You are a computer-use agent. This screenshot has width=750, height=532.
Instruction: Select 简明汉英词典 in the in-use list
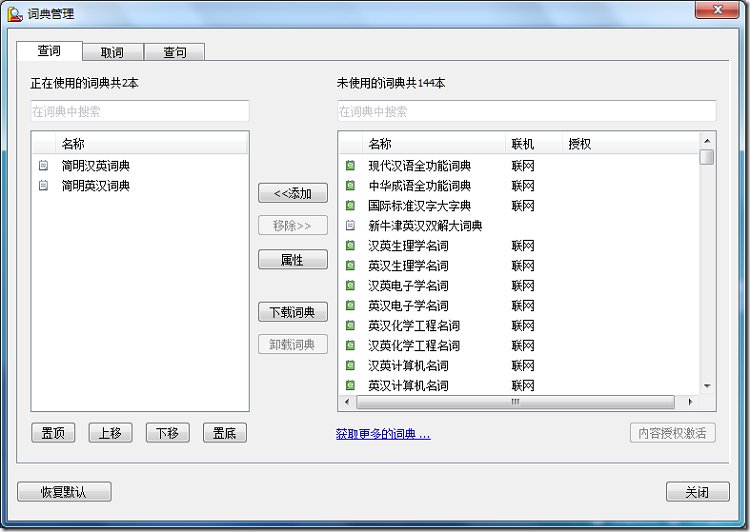pyautogui.click(x=96, y=166)
